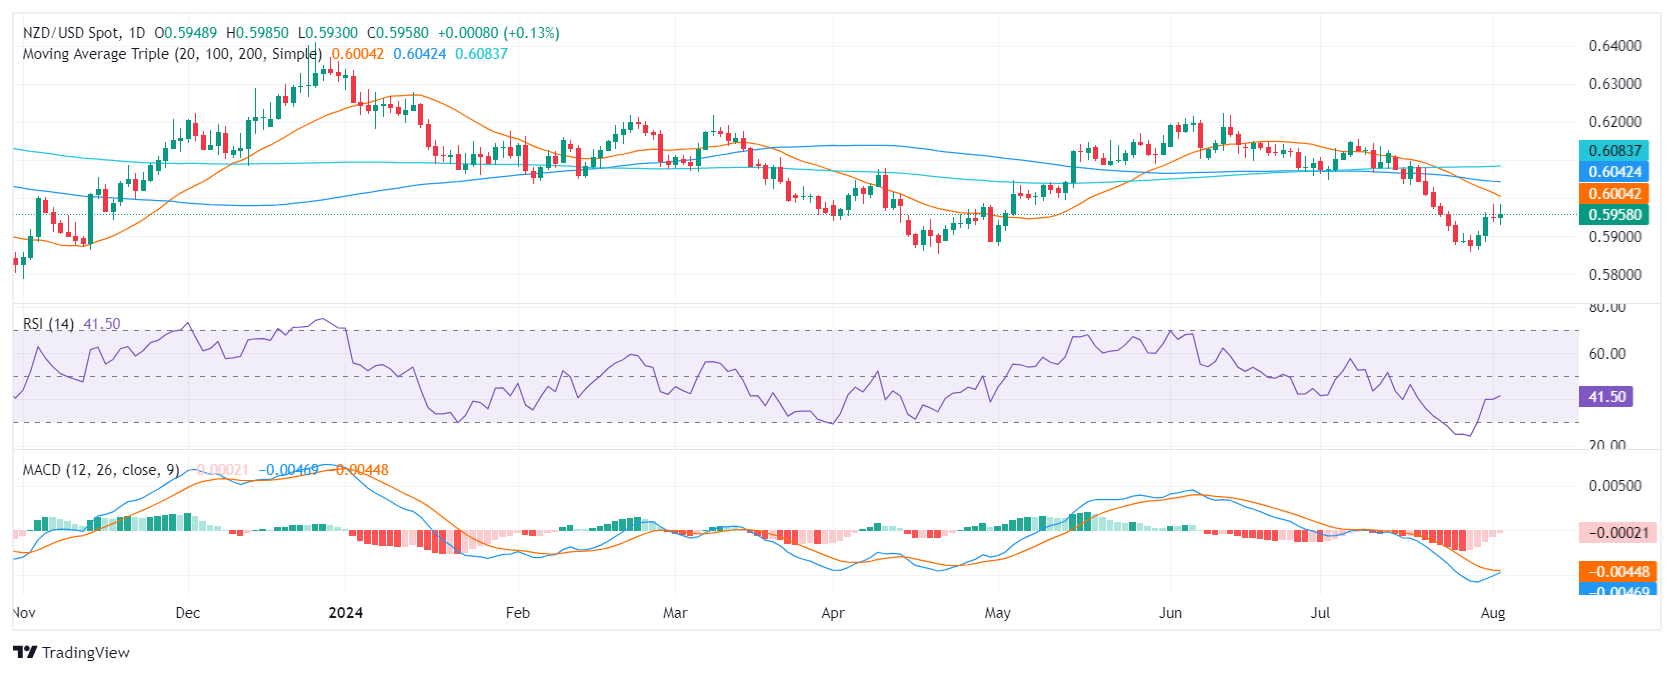The height and width of the screenshot is (674, 1674).
Task: Click the TradingView logo icon
Action: (x=25, y=652)
